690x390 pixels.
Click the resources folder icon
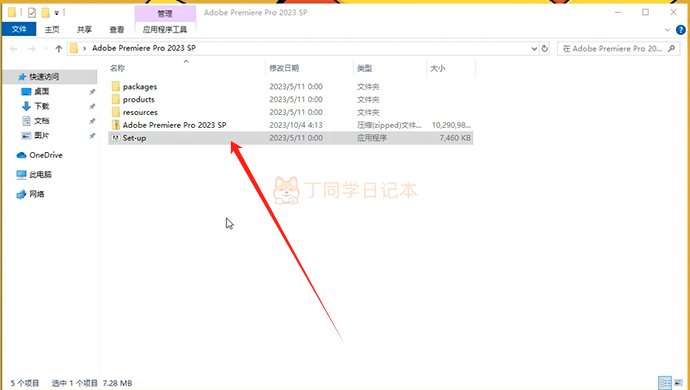[x=116, y=112]
